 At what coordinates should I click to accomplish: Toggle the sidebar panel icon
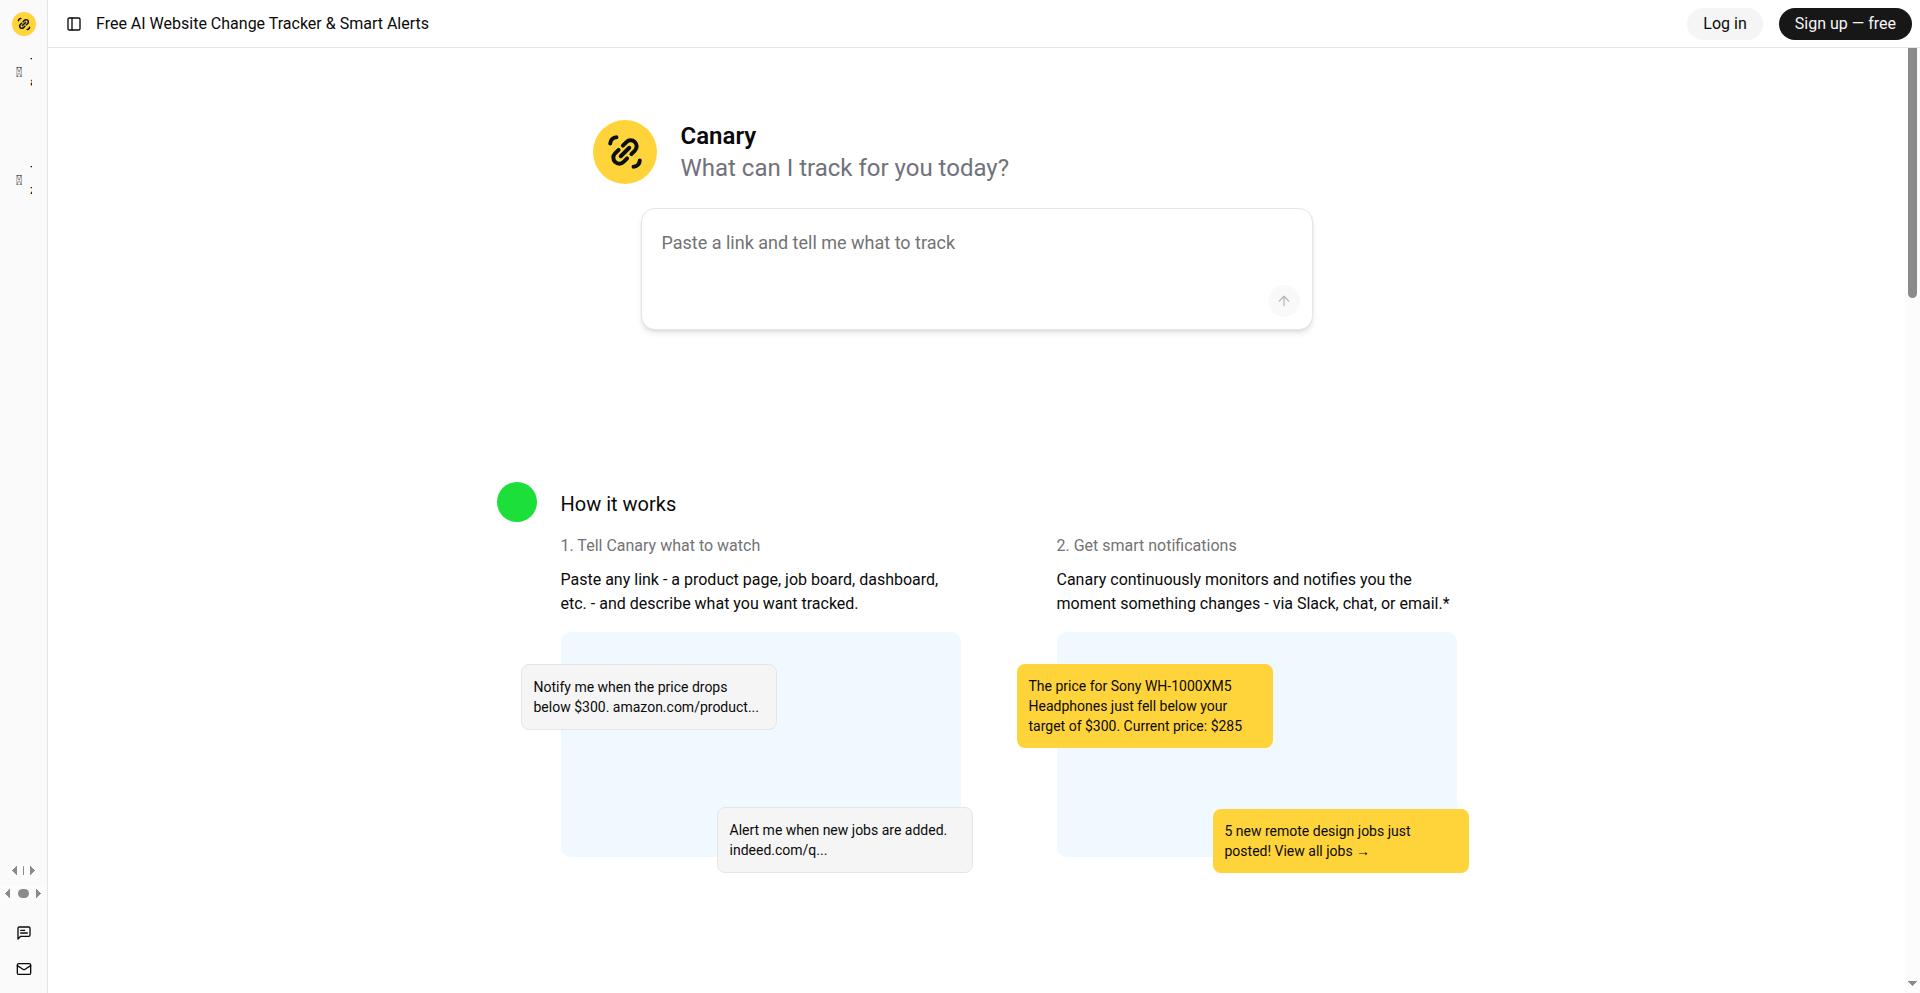coord(74,24)
